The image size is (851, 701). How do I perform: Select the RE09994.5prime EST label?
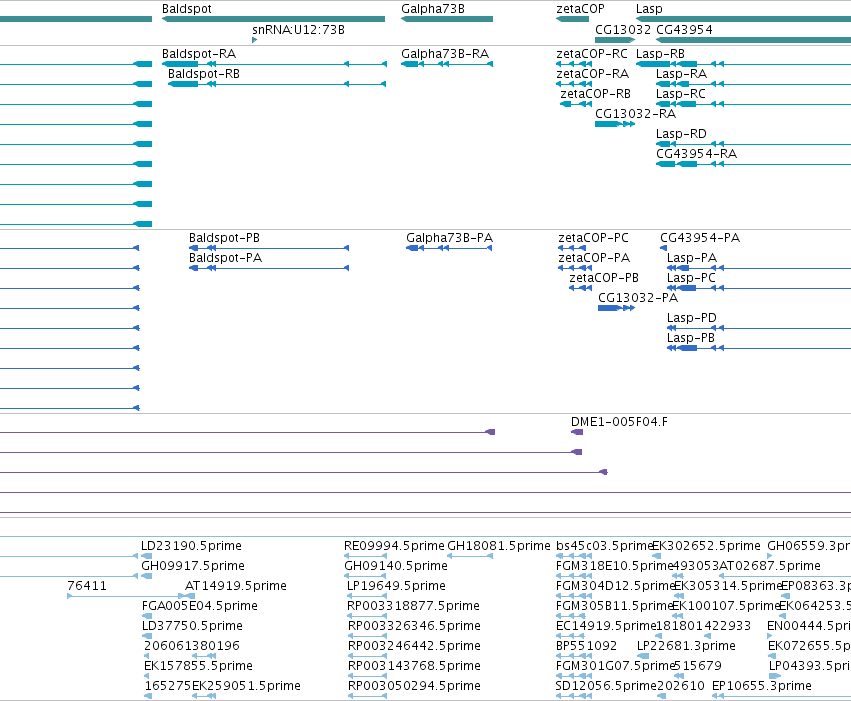pos(394,546)
